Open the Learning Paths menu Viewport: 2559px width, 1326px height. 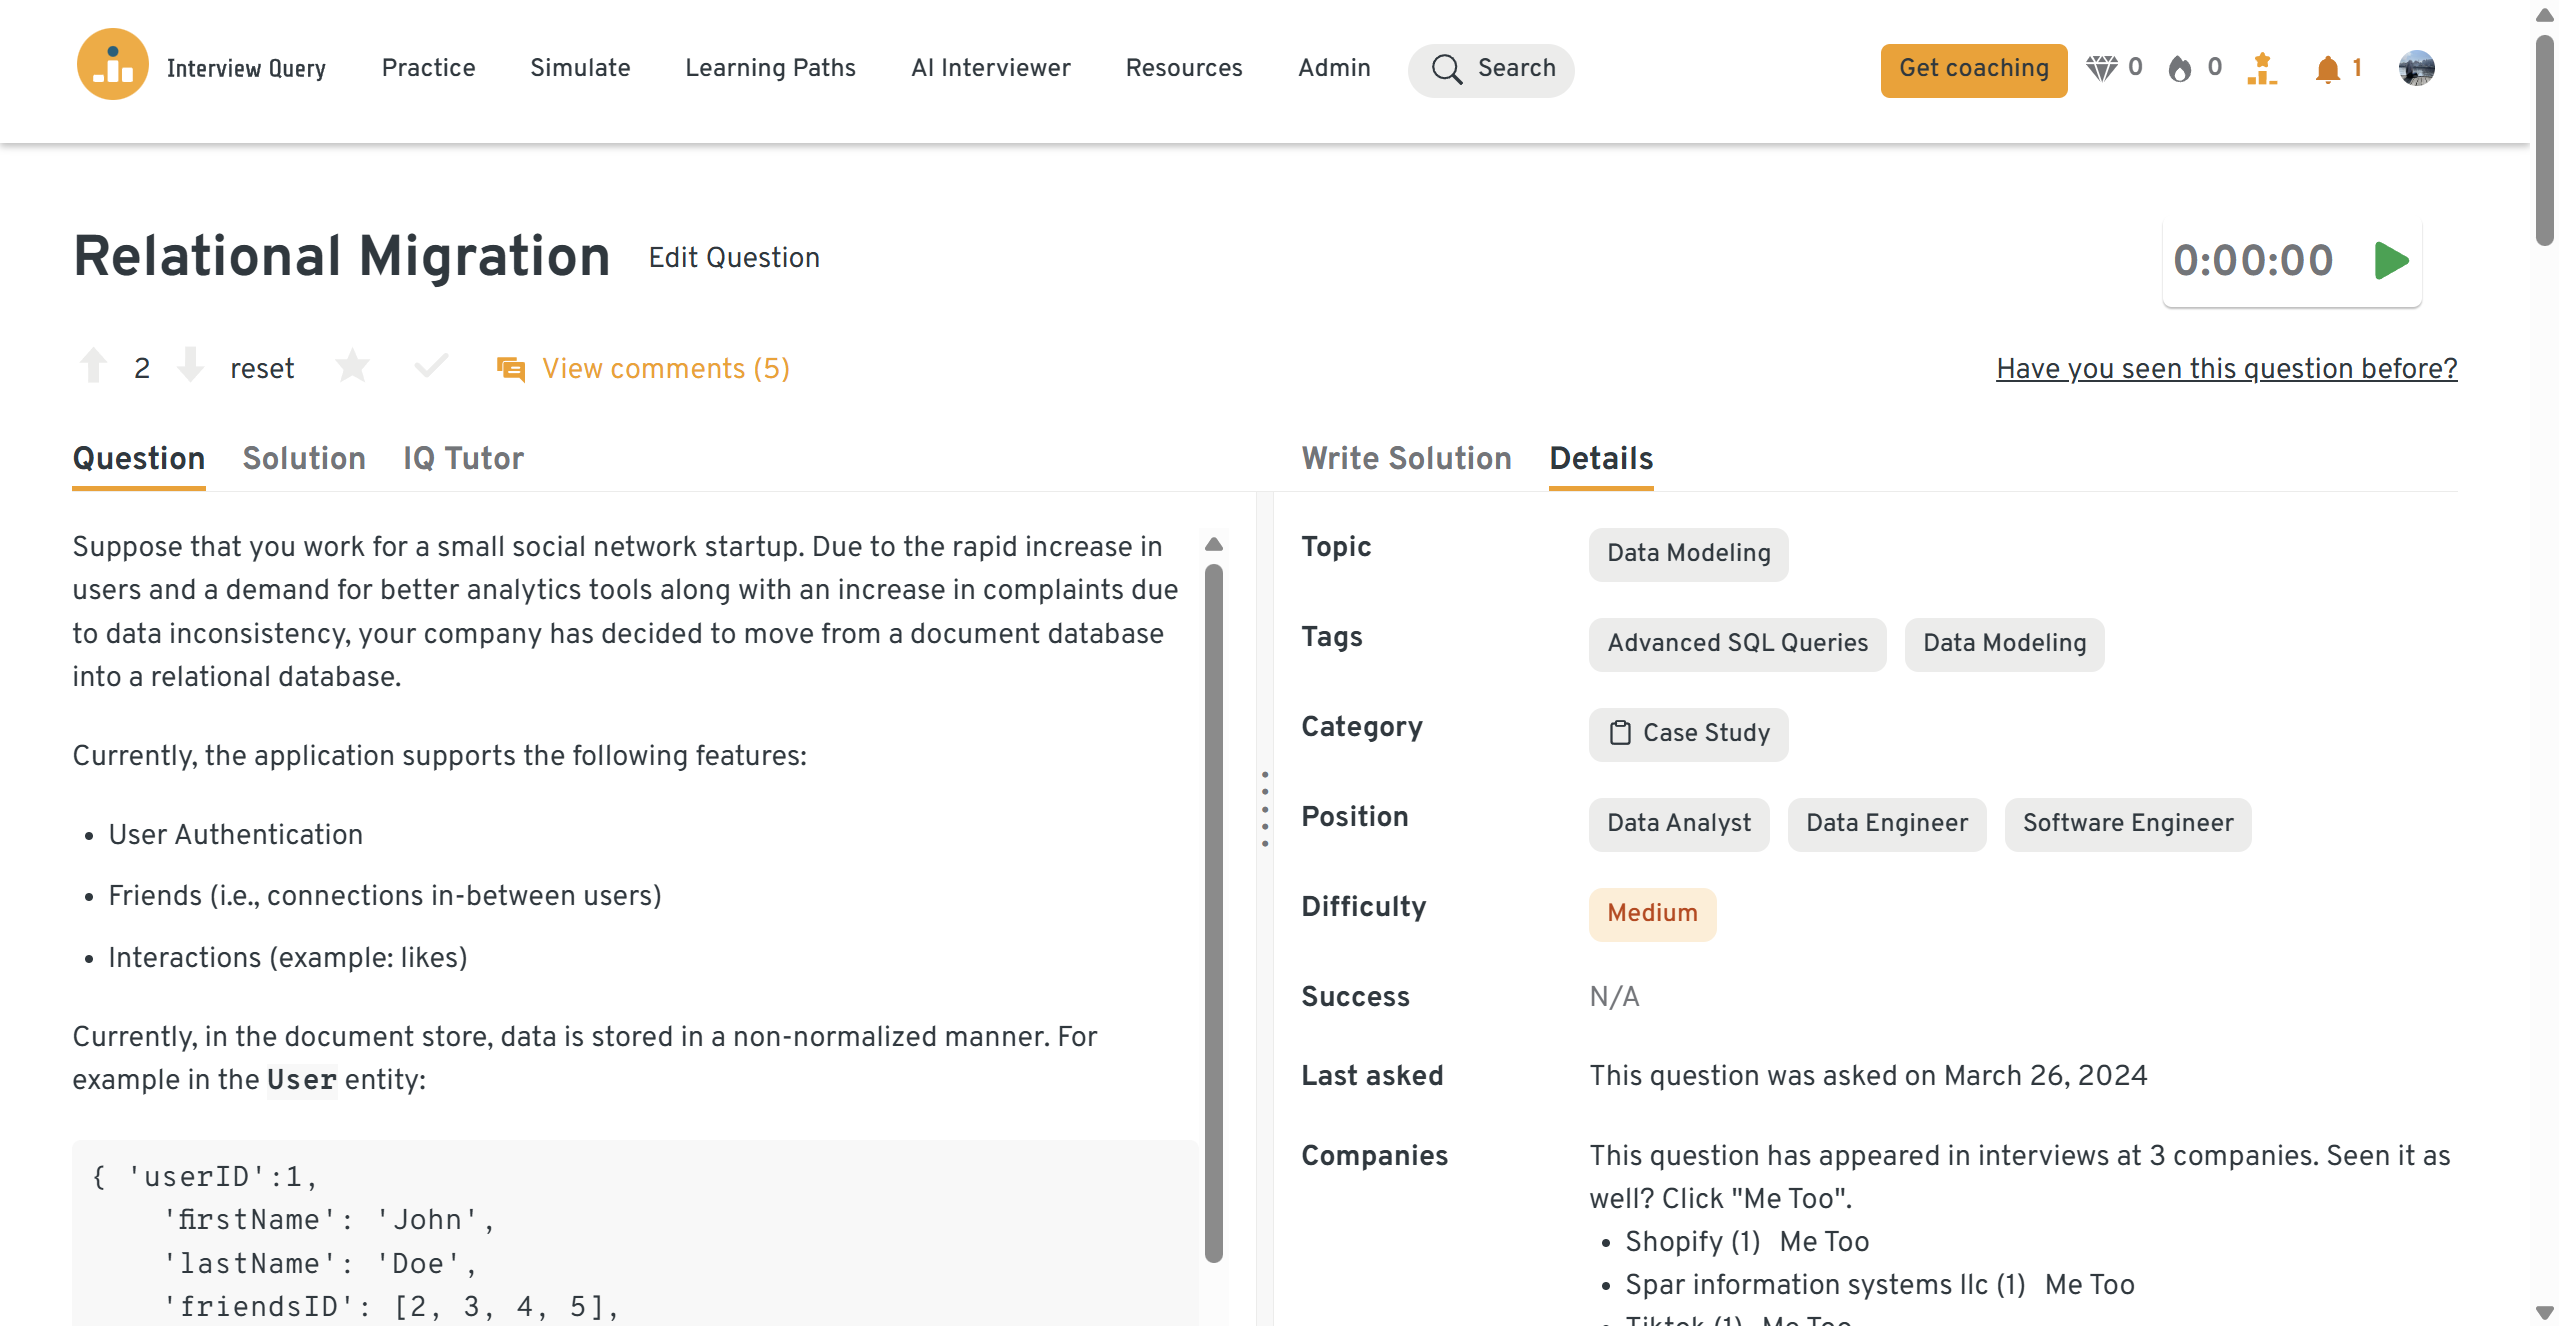[770, 68]
